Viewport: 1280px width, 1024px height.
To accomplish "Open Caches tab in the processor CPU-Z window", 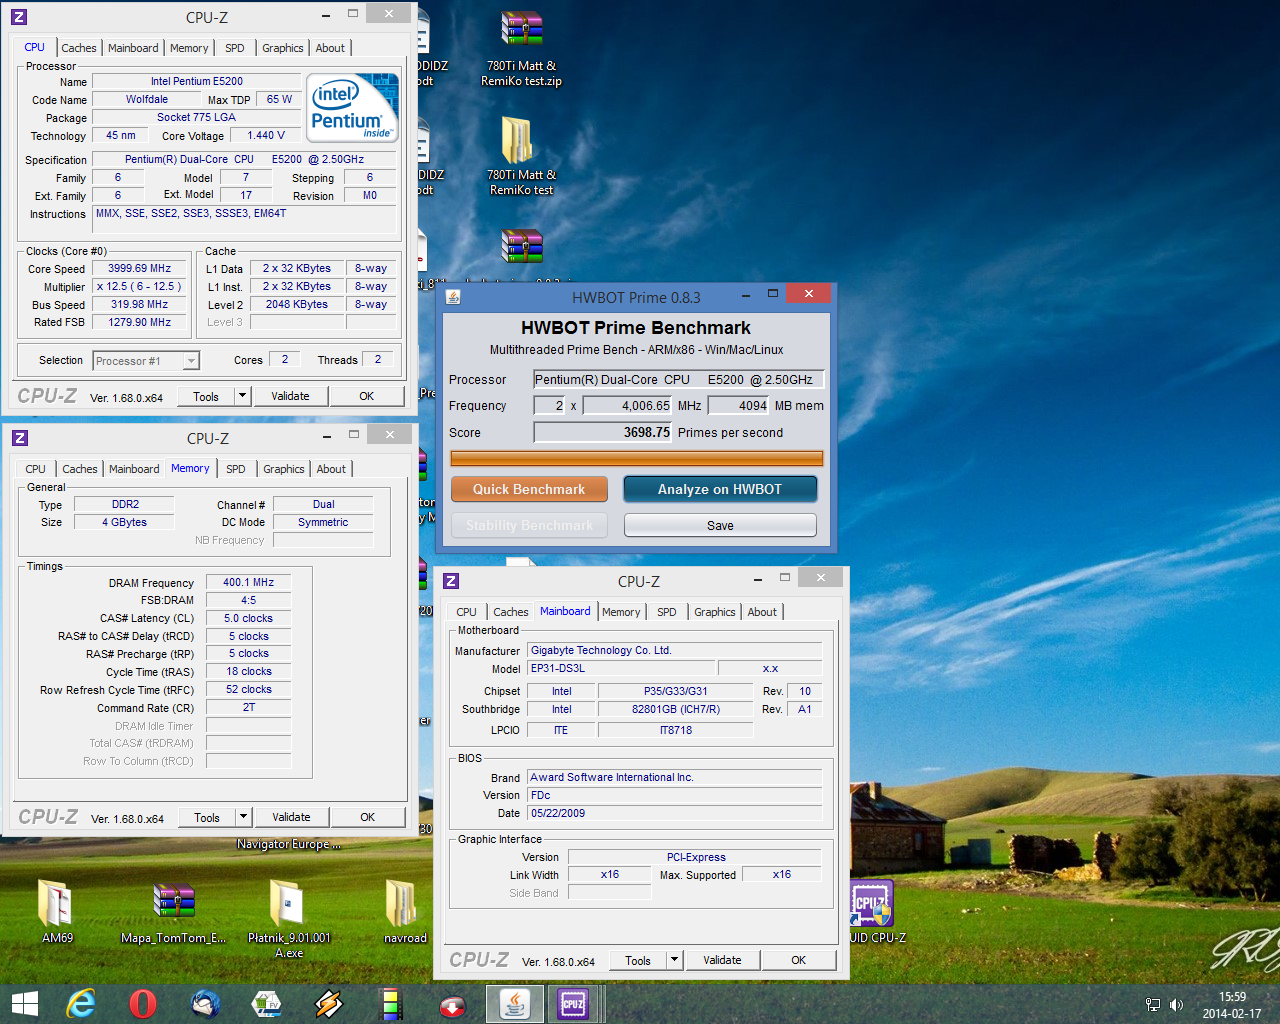I will click(79, 48).
